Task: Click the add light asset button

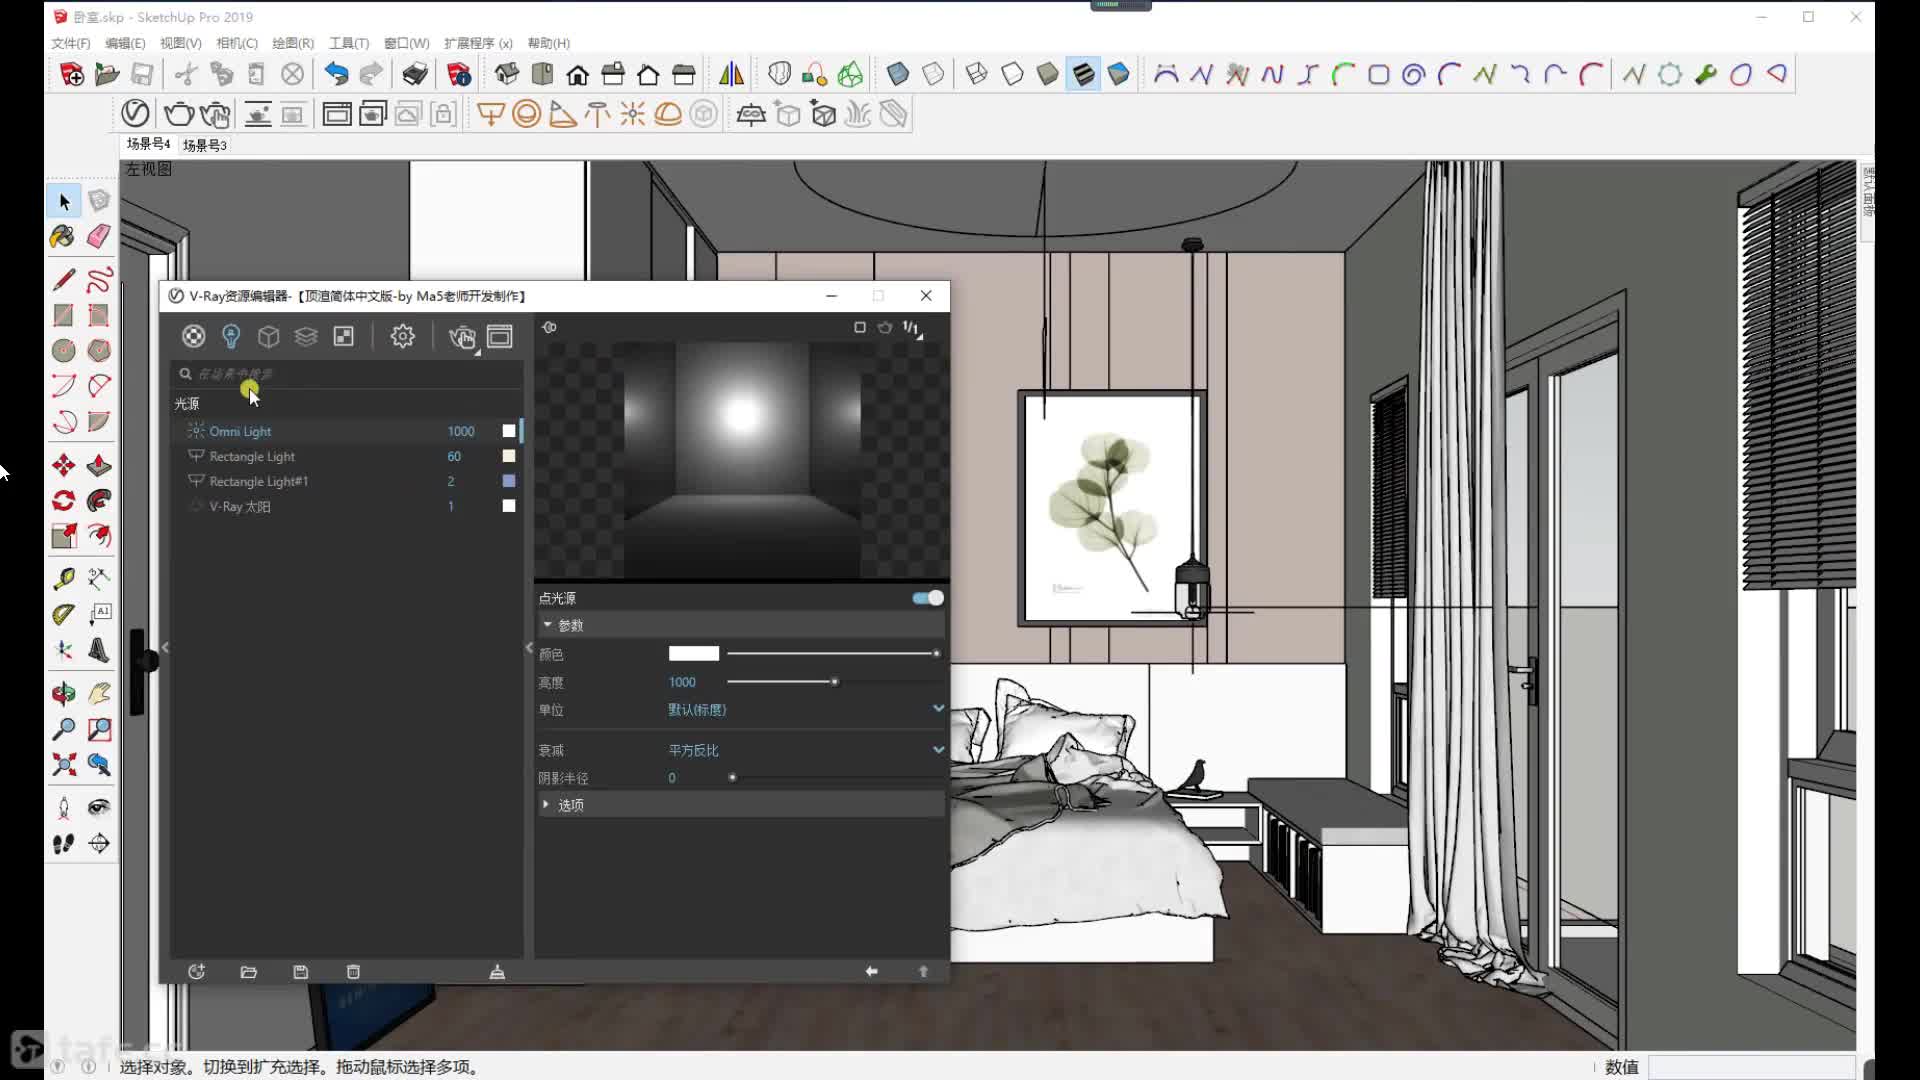Action: [x=197, y=971]
